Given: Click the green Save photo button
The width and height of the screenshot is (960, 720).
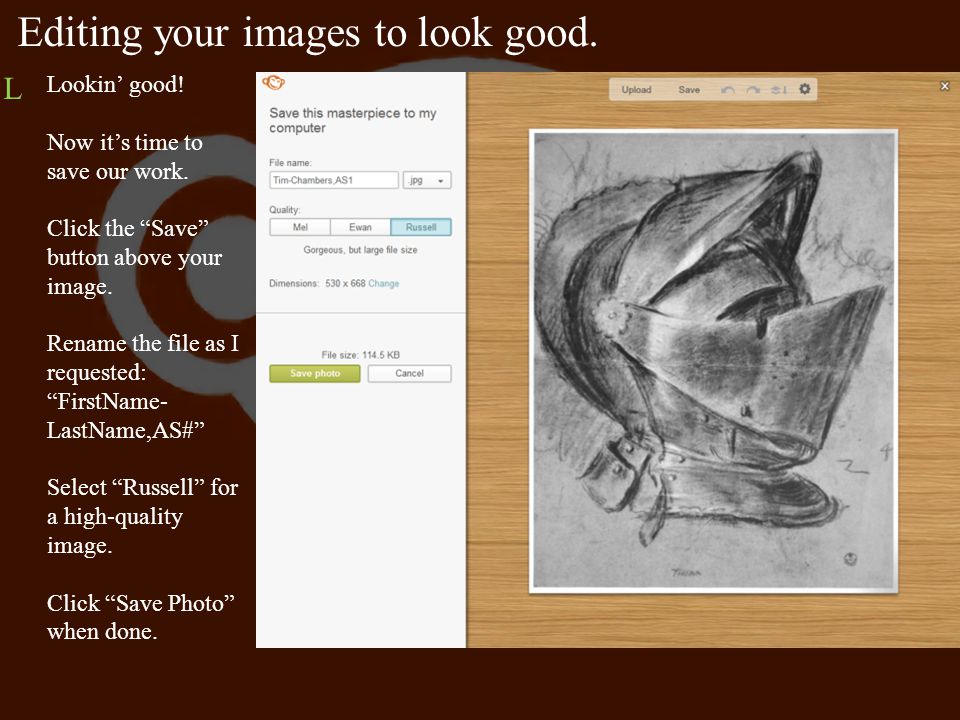Looking at the screenshot, I should click(x=315, y=373).
